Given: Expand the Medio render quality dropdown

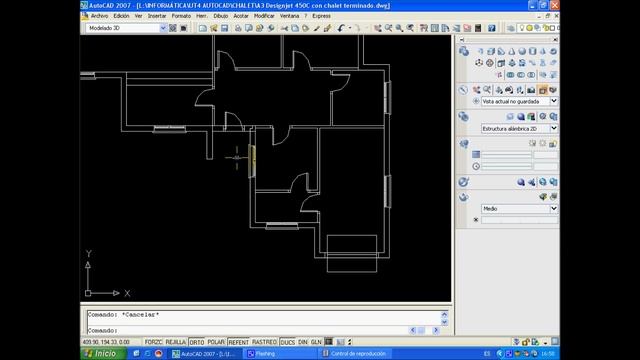Looking at the screenshot, I should 554,209.
